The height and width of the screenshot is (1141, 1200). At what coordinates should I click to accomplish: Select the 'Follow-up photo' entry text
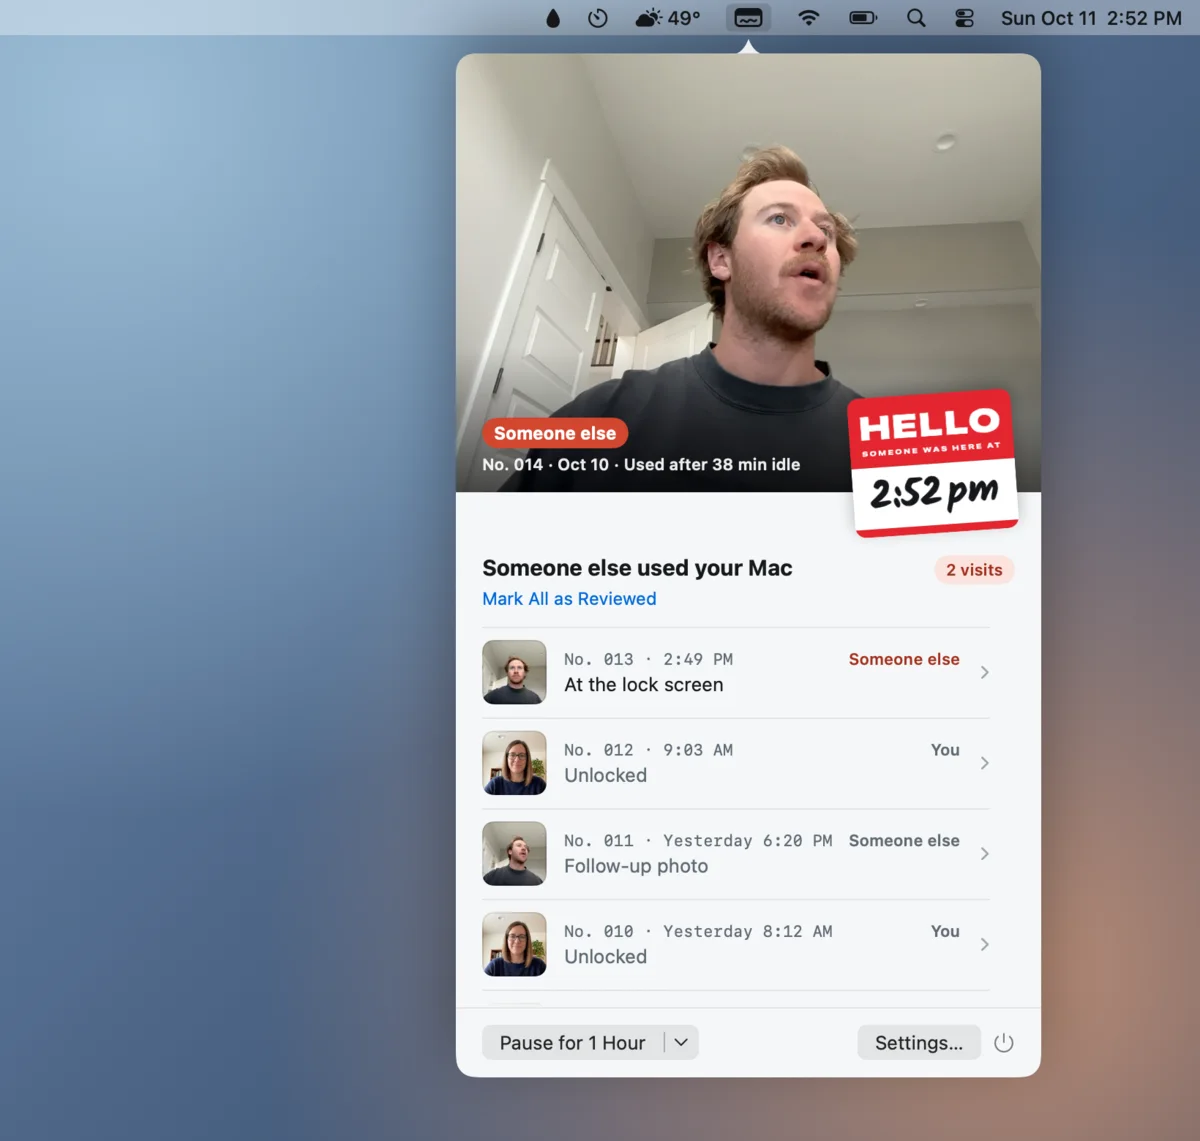click(636, 866)
